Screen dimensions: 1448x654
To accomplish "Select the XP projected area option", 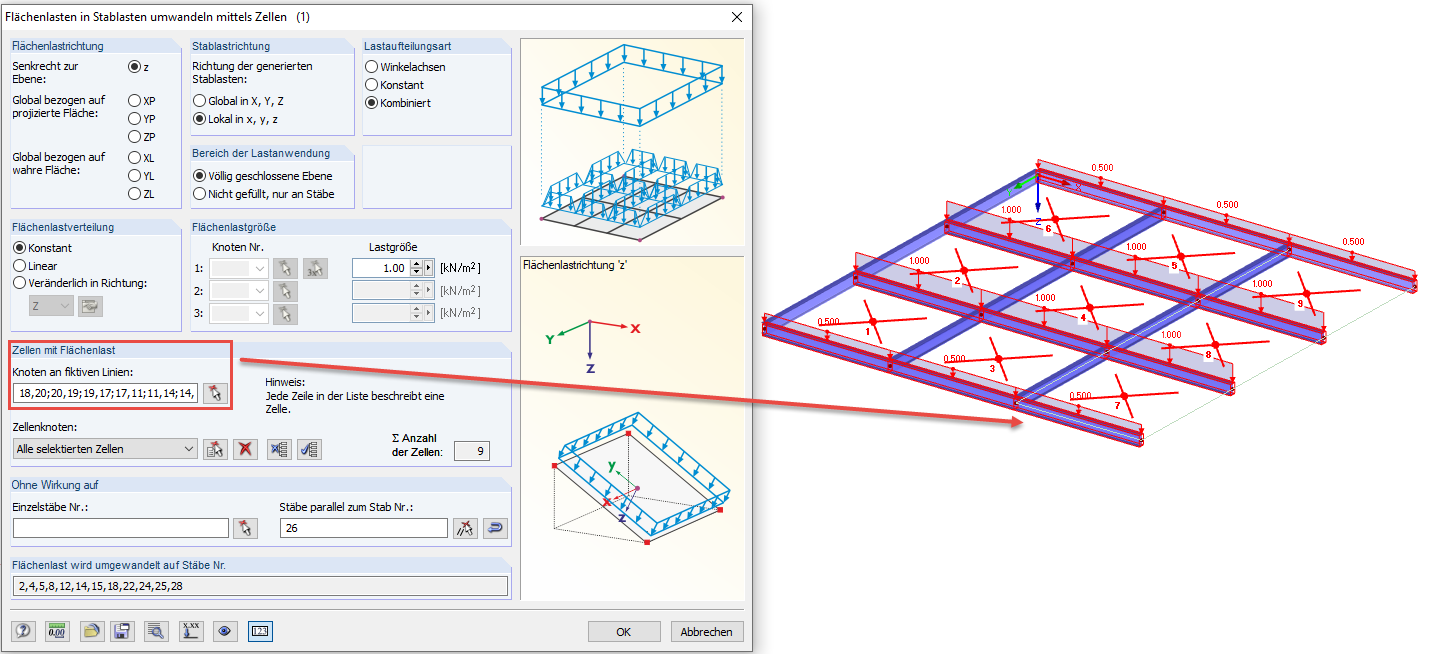I will [x=135, y=101].
